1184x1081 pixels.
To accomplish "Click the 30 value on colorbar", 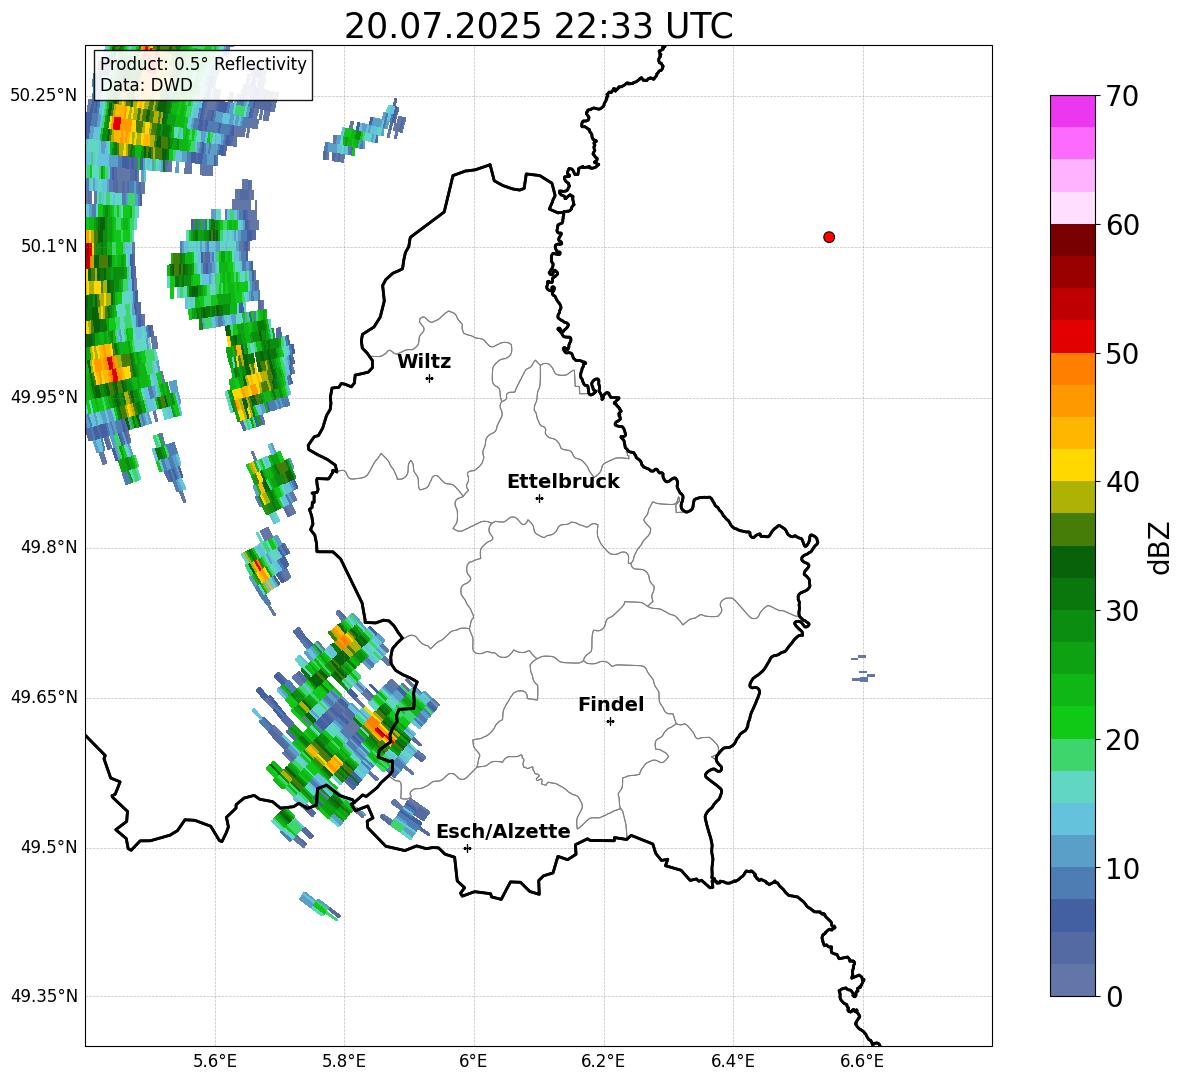I will tap(1122, 611).
